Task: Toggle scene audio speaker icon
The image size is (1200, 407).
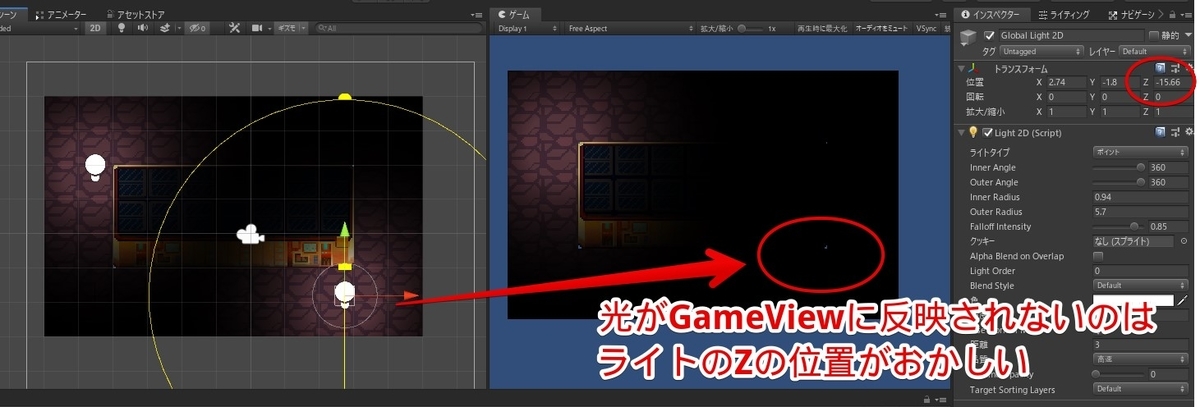Action: (142, 29)
